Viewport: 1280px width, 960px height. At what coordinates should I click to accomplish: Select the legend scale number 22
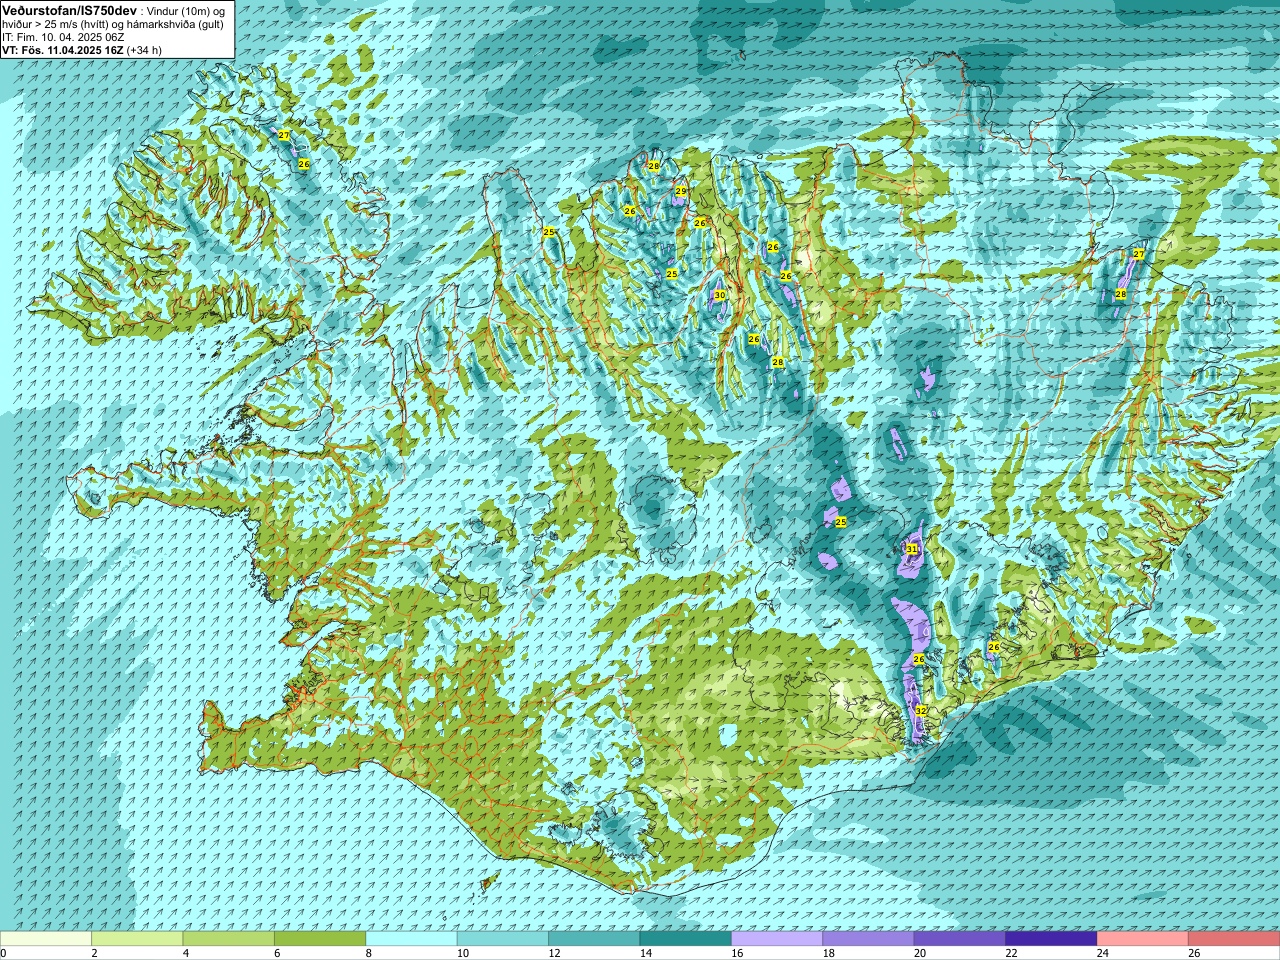click(x=1011, y=953)
